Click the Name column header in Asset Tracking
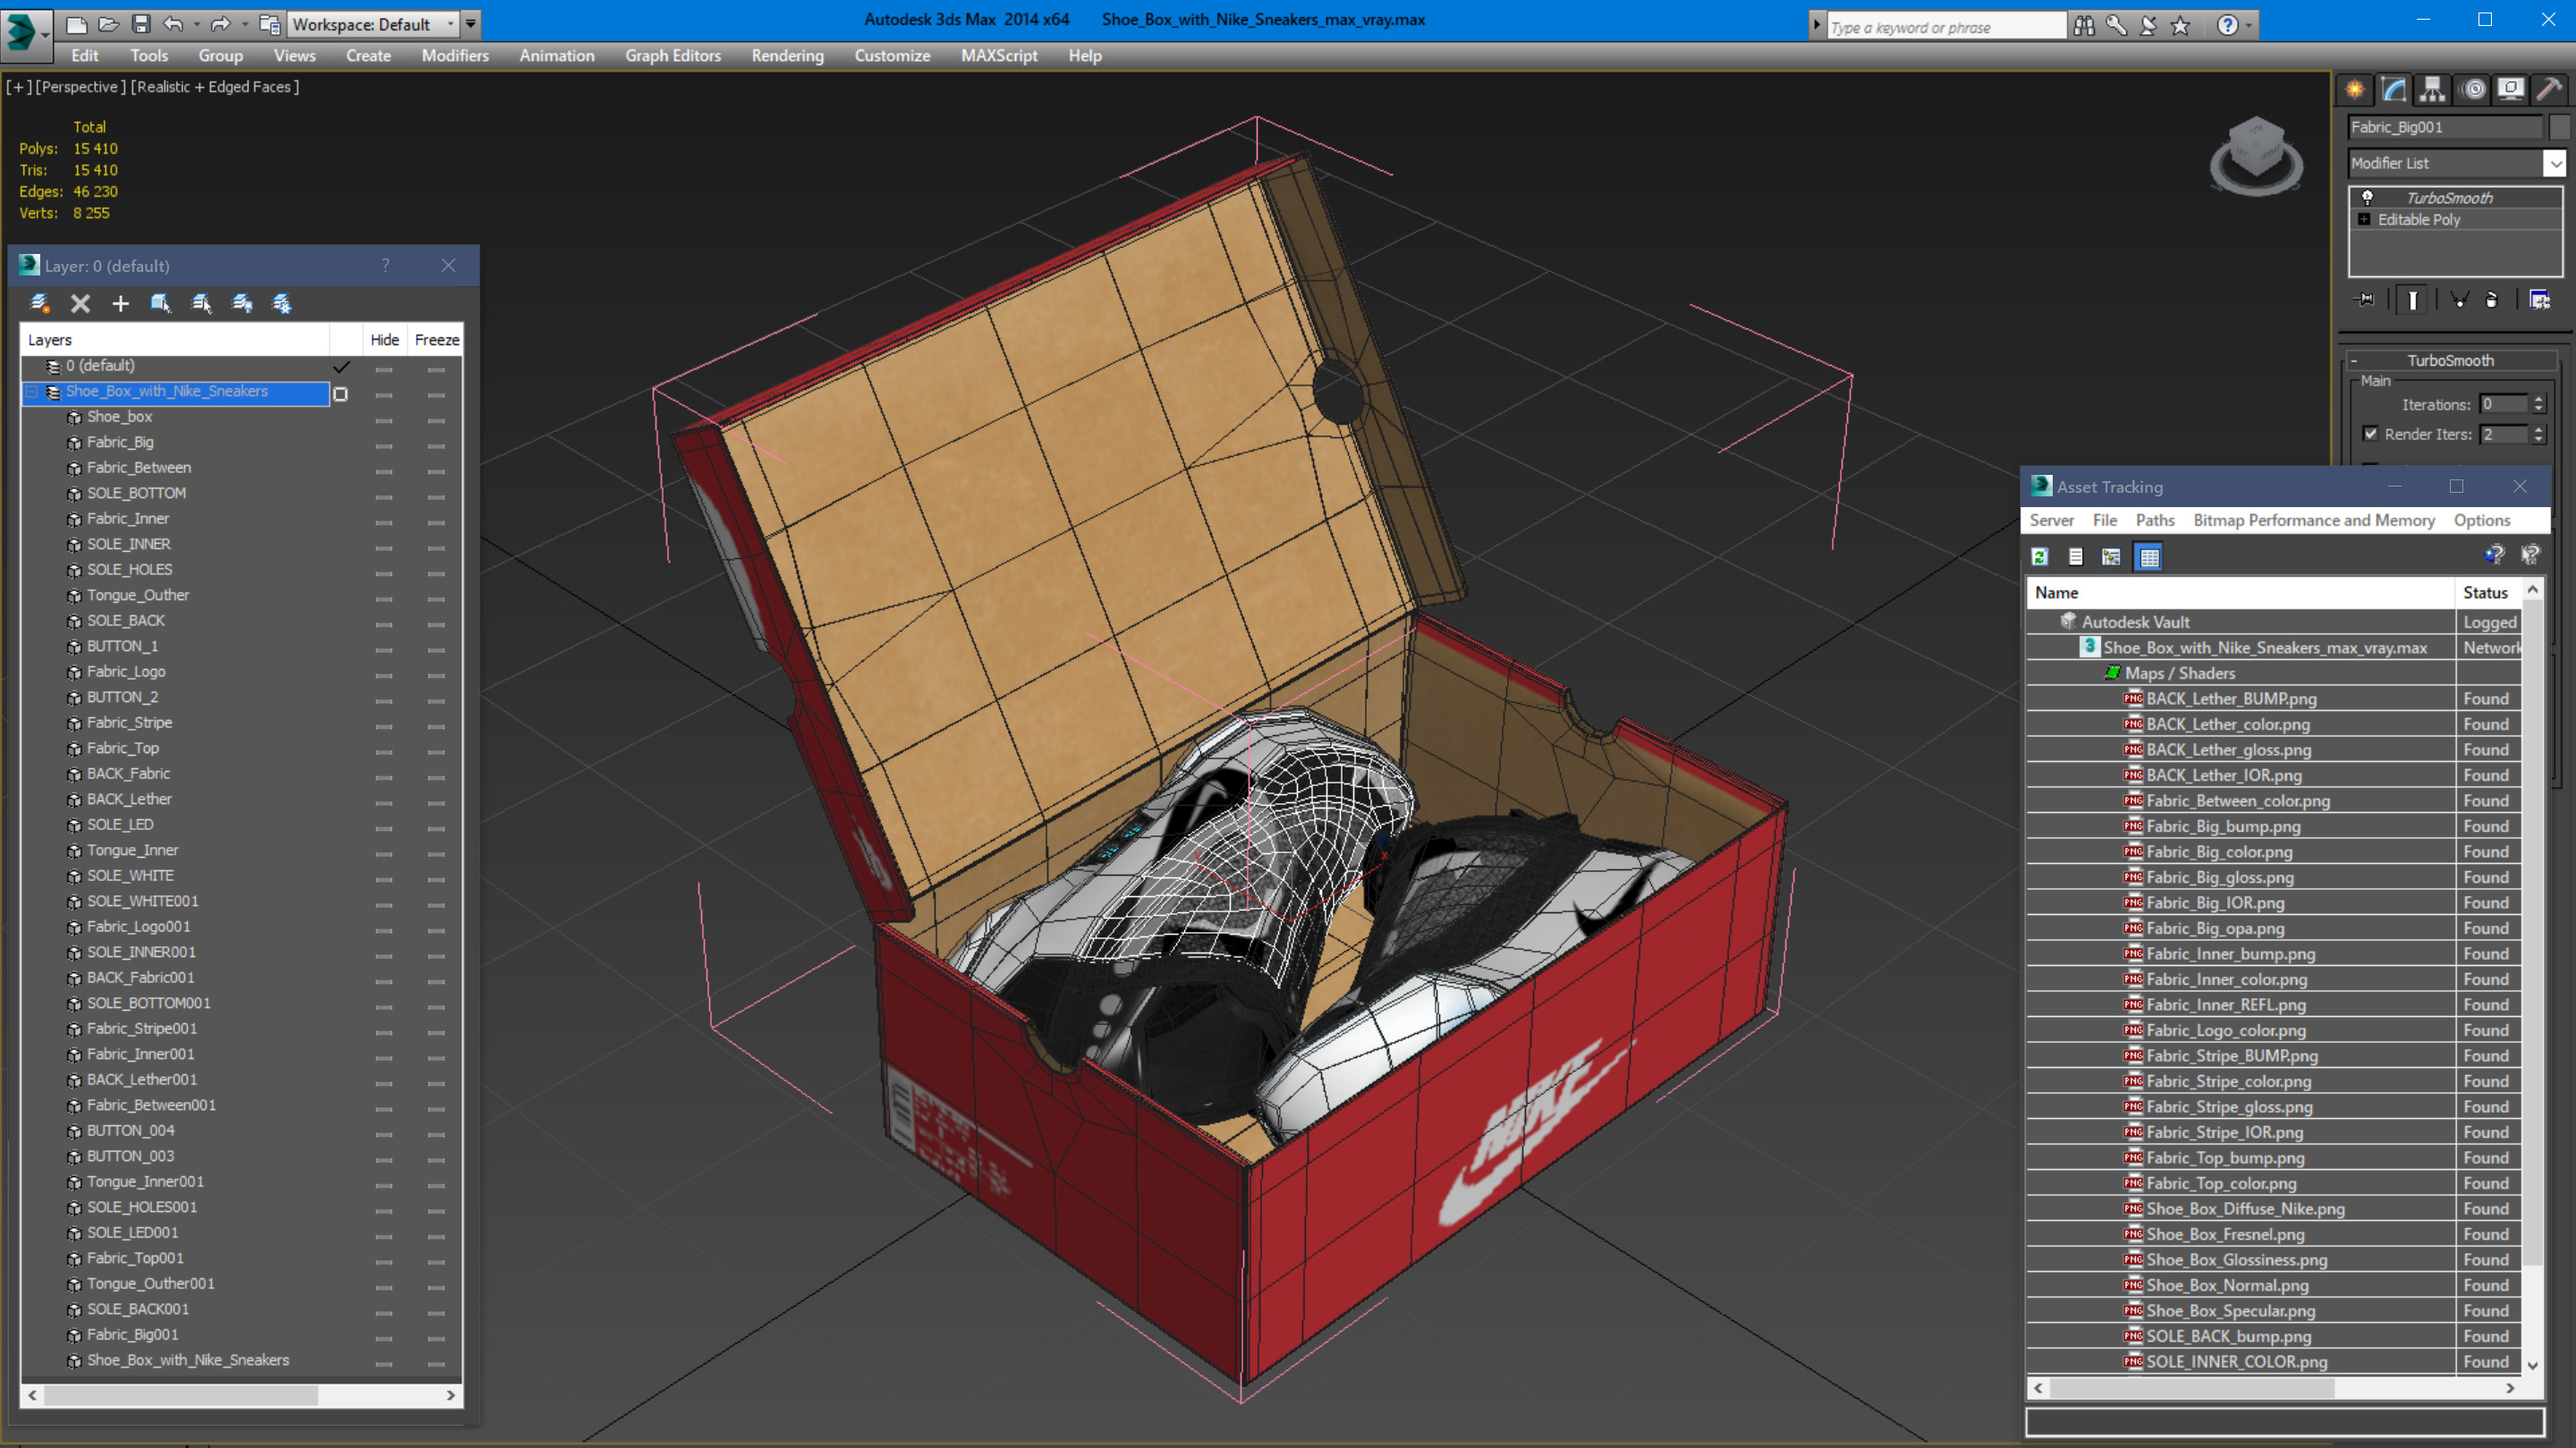This screenshot has width=2576, height=1448. pyautogui.click(x=2241, y=592)
